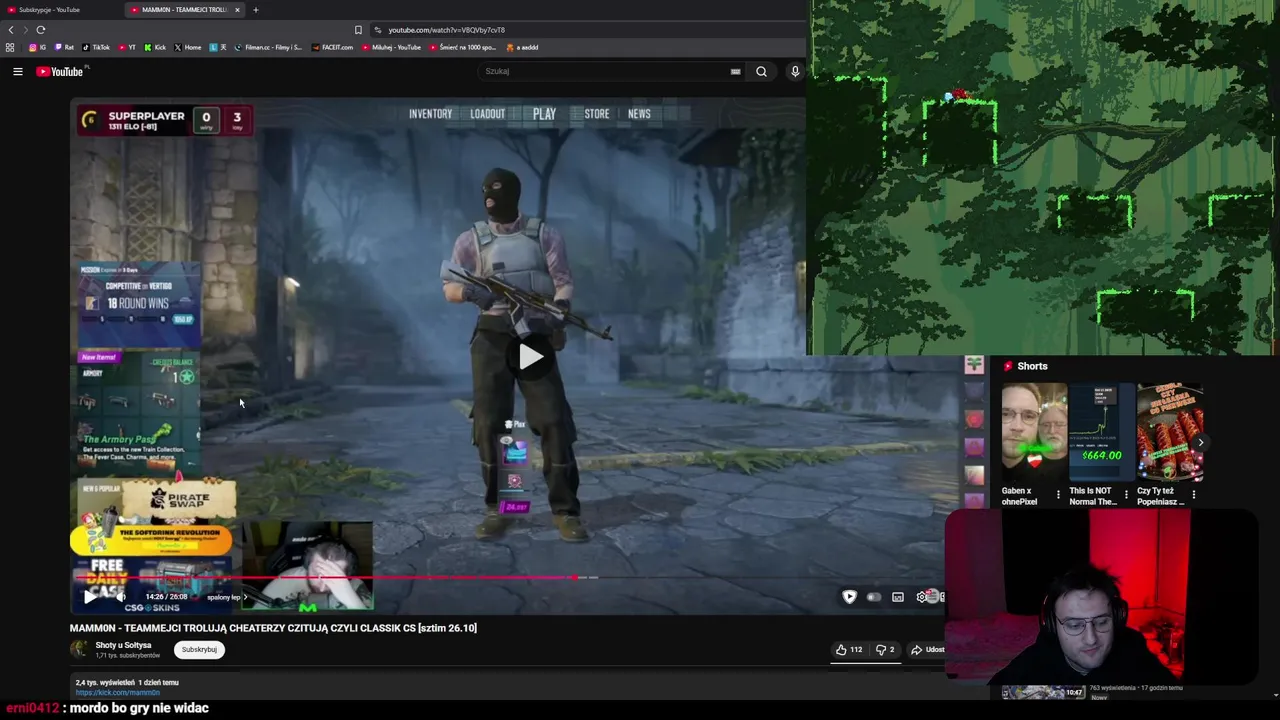Open the a aaddd bookmark
The width and height of the screenshot is (1280, 720).
(523, 47)
